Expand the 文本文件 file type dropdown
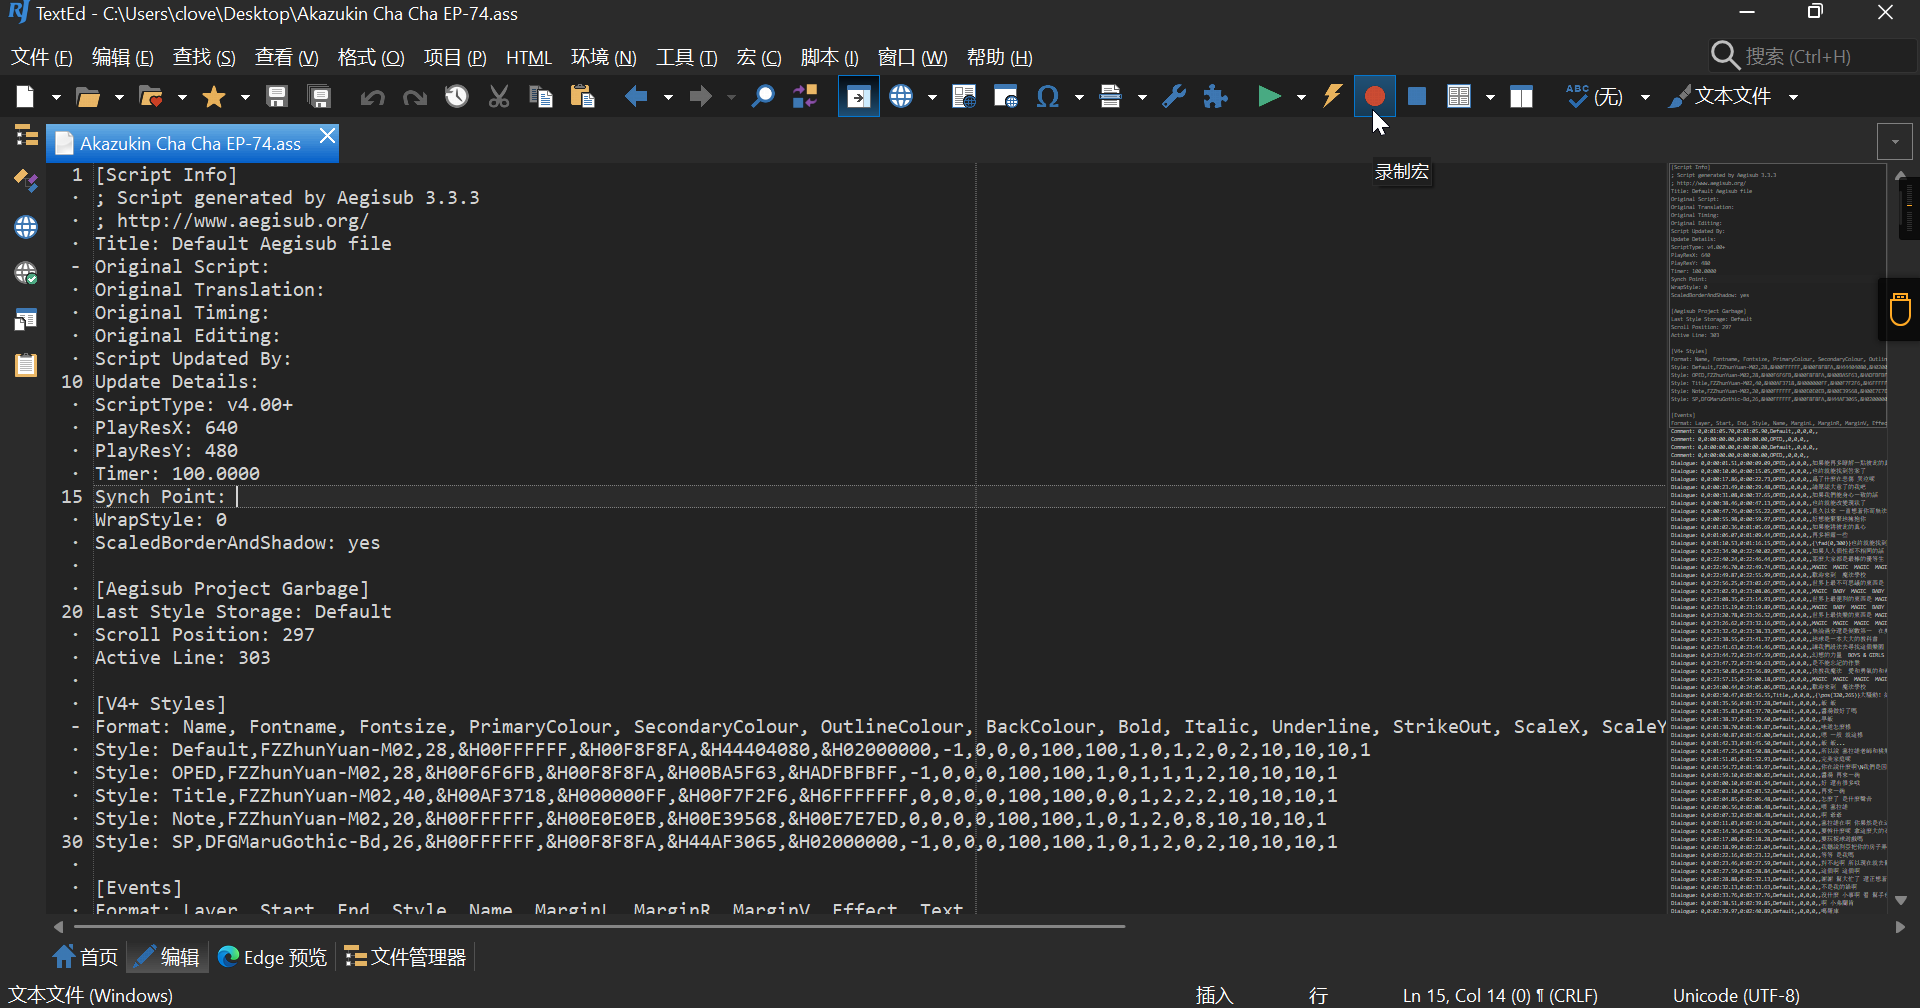Screen dimensions: 1920x1008 [x=1793, y=97]
